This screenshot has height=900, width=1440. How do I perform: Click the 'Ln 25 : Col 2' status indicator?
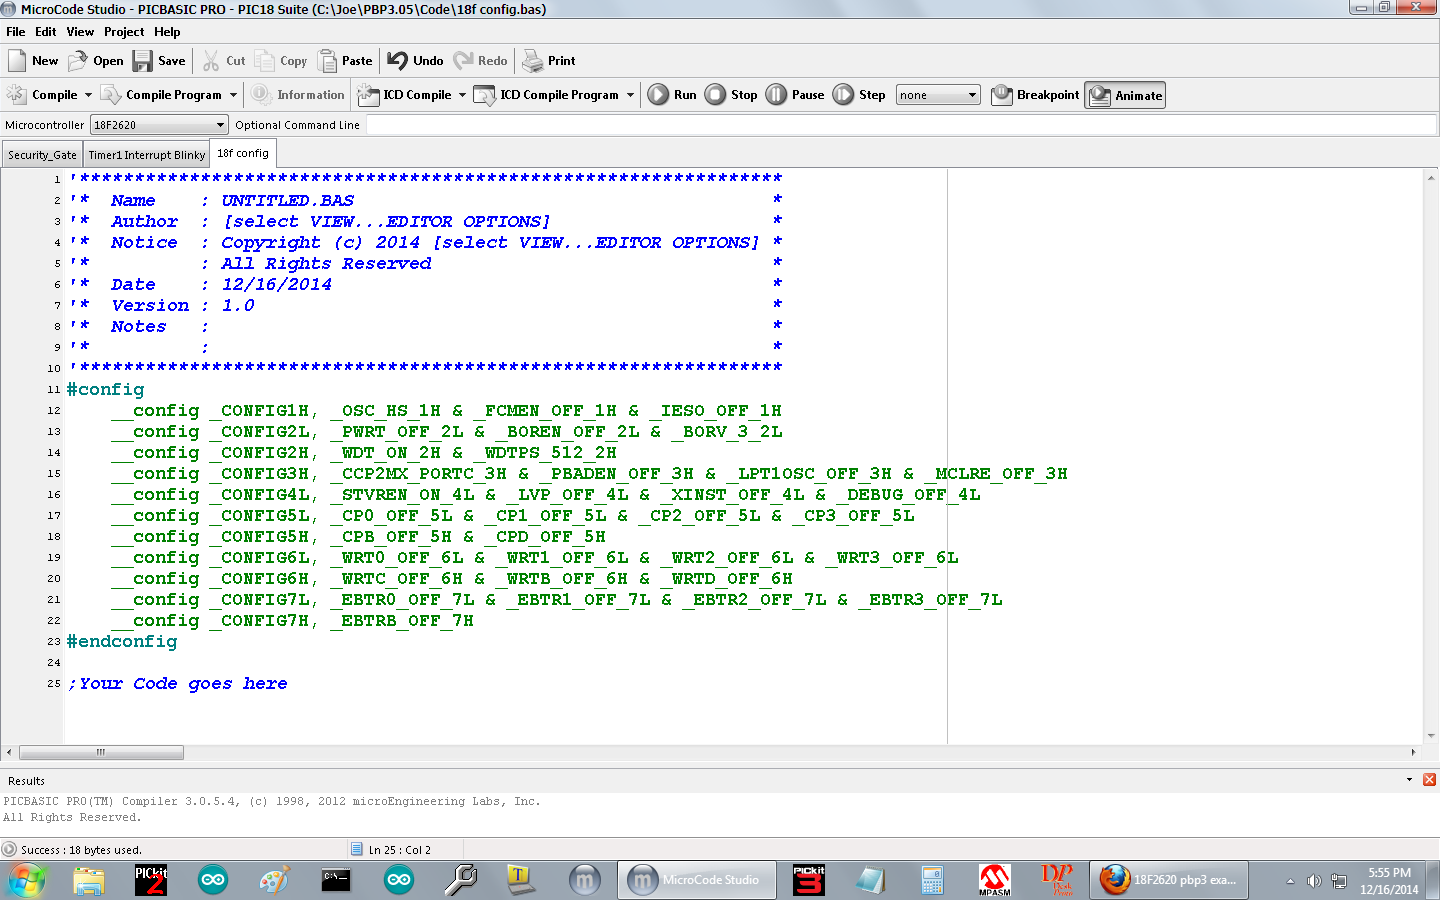pos(399,850)
